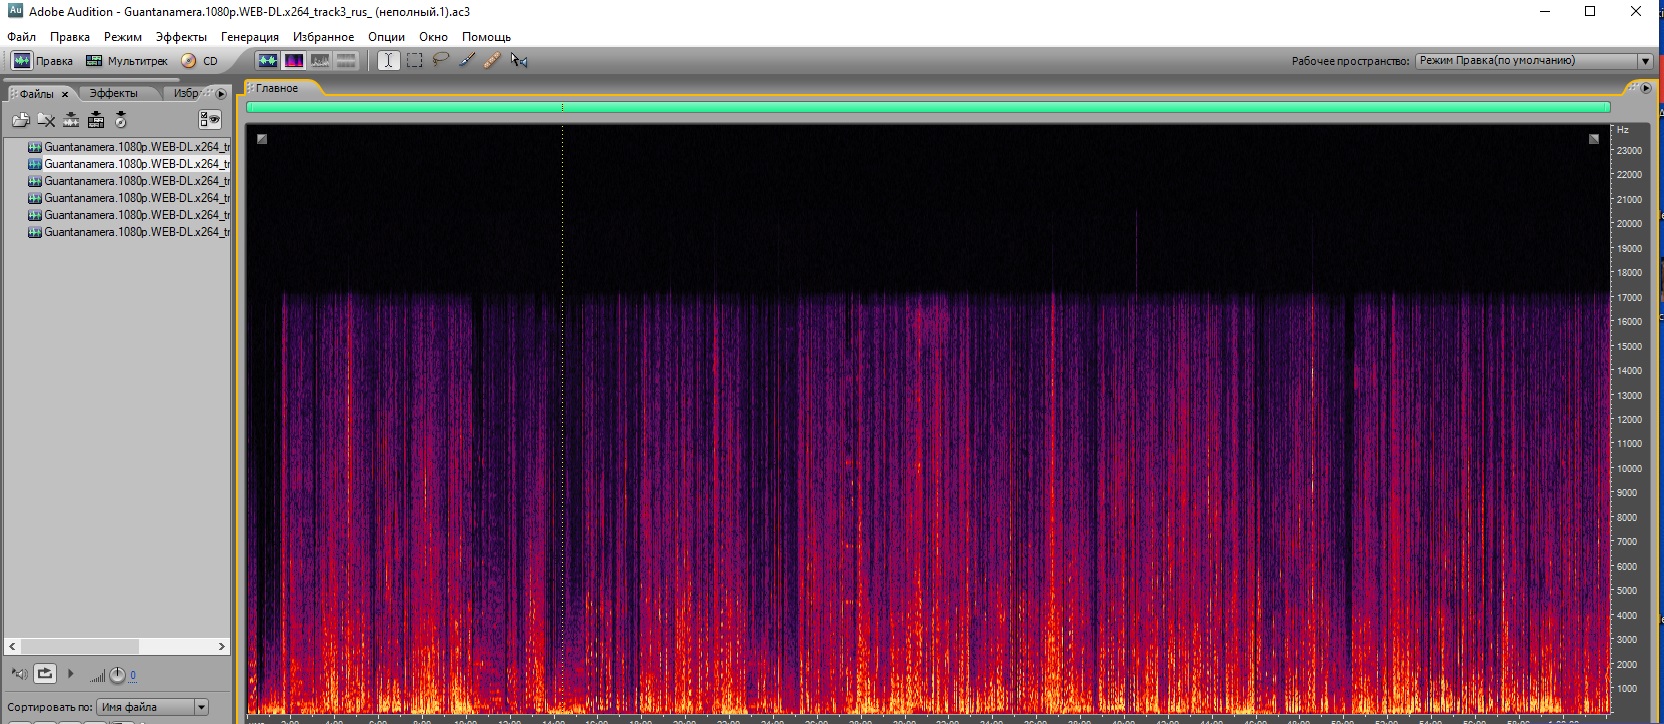Select the Lasso selection tool

[x=441, y=60]
